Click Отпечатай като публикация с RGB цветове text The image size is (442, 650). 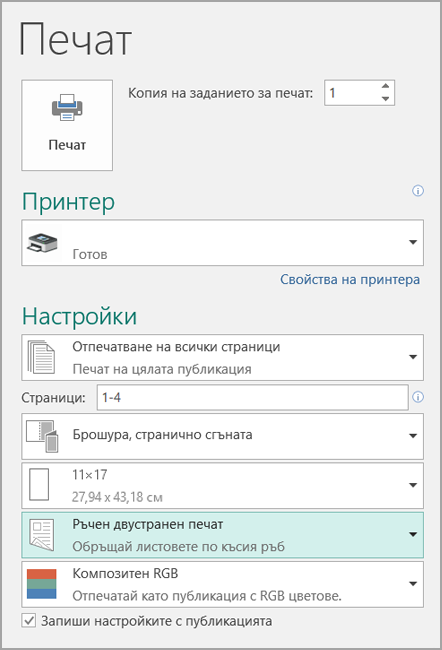point(207,596)
